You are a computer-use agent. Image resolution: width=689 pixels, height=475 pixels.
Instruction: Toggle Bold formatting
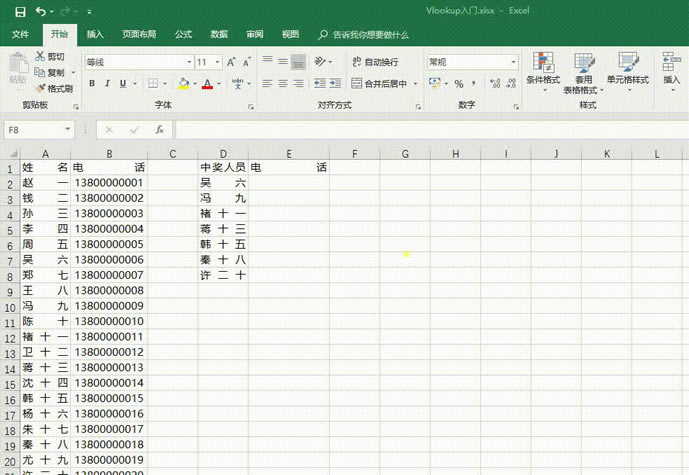pyautogui.click(x=92, y=83)
